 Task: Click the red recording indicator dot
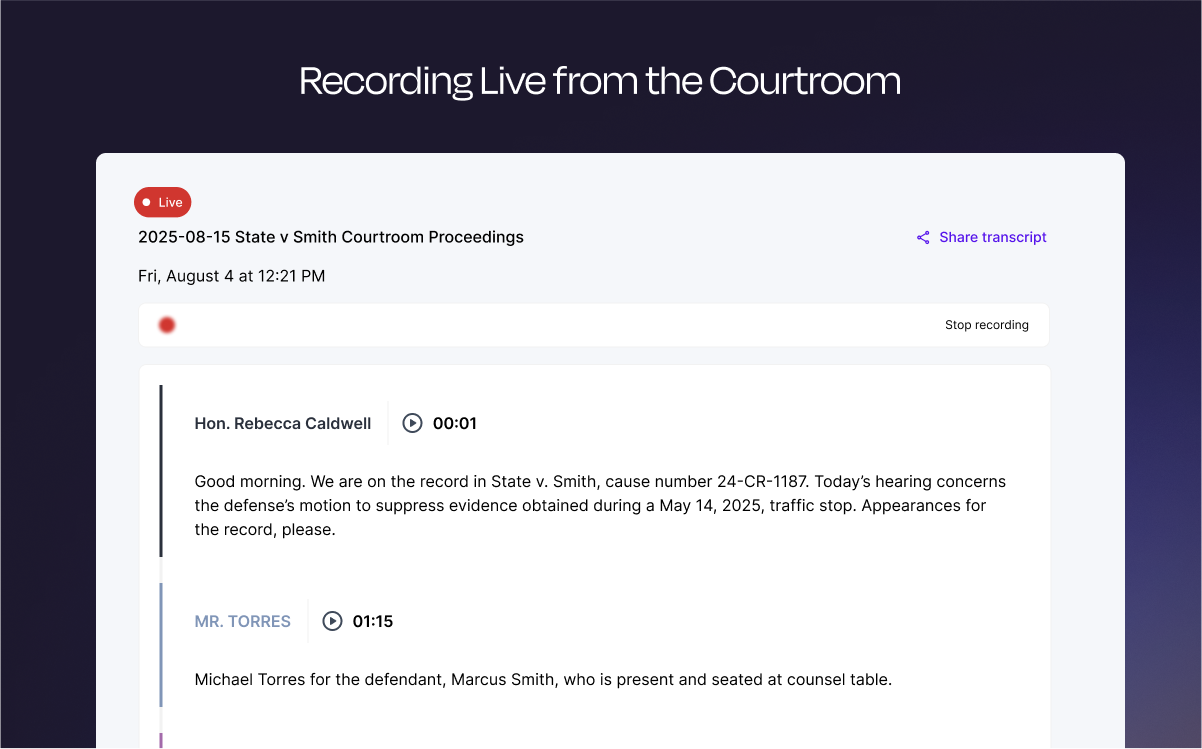tap(167, 325)
